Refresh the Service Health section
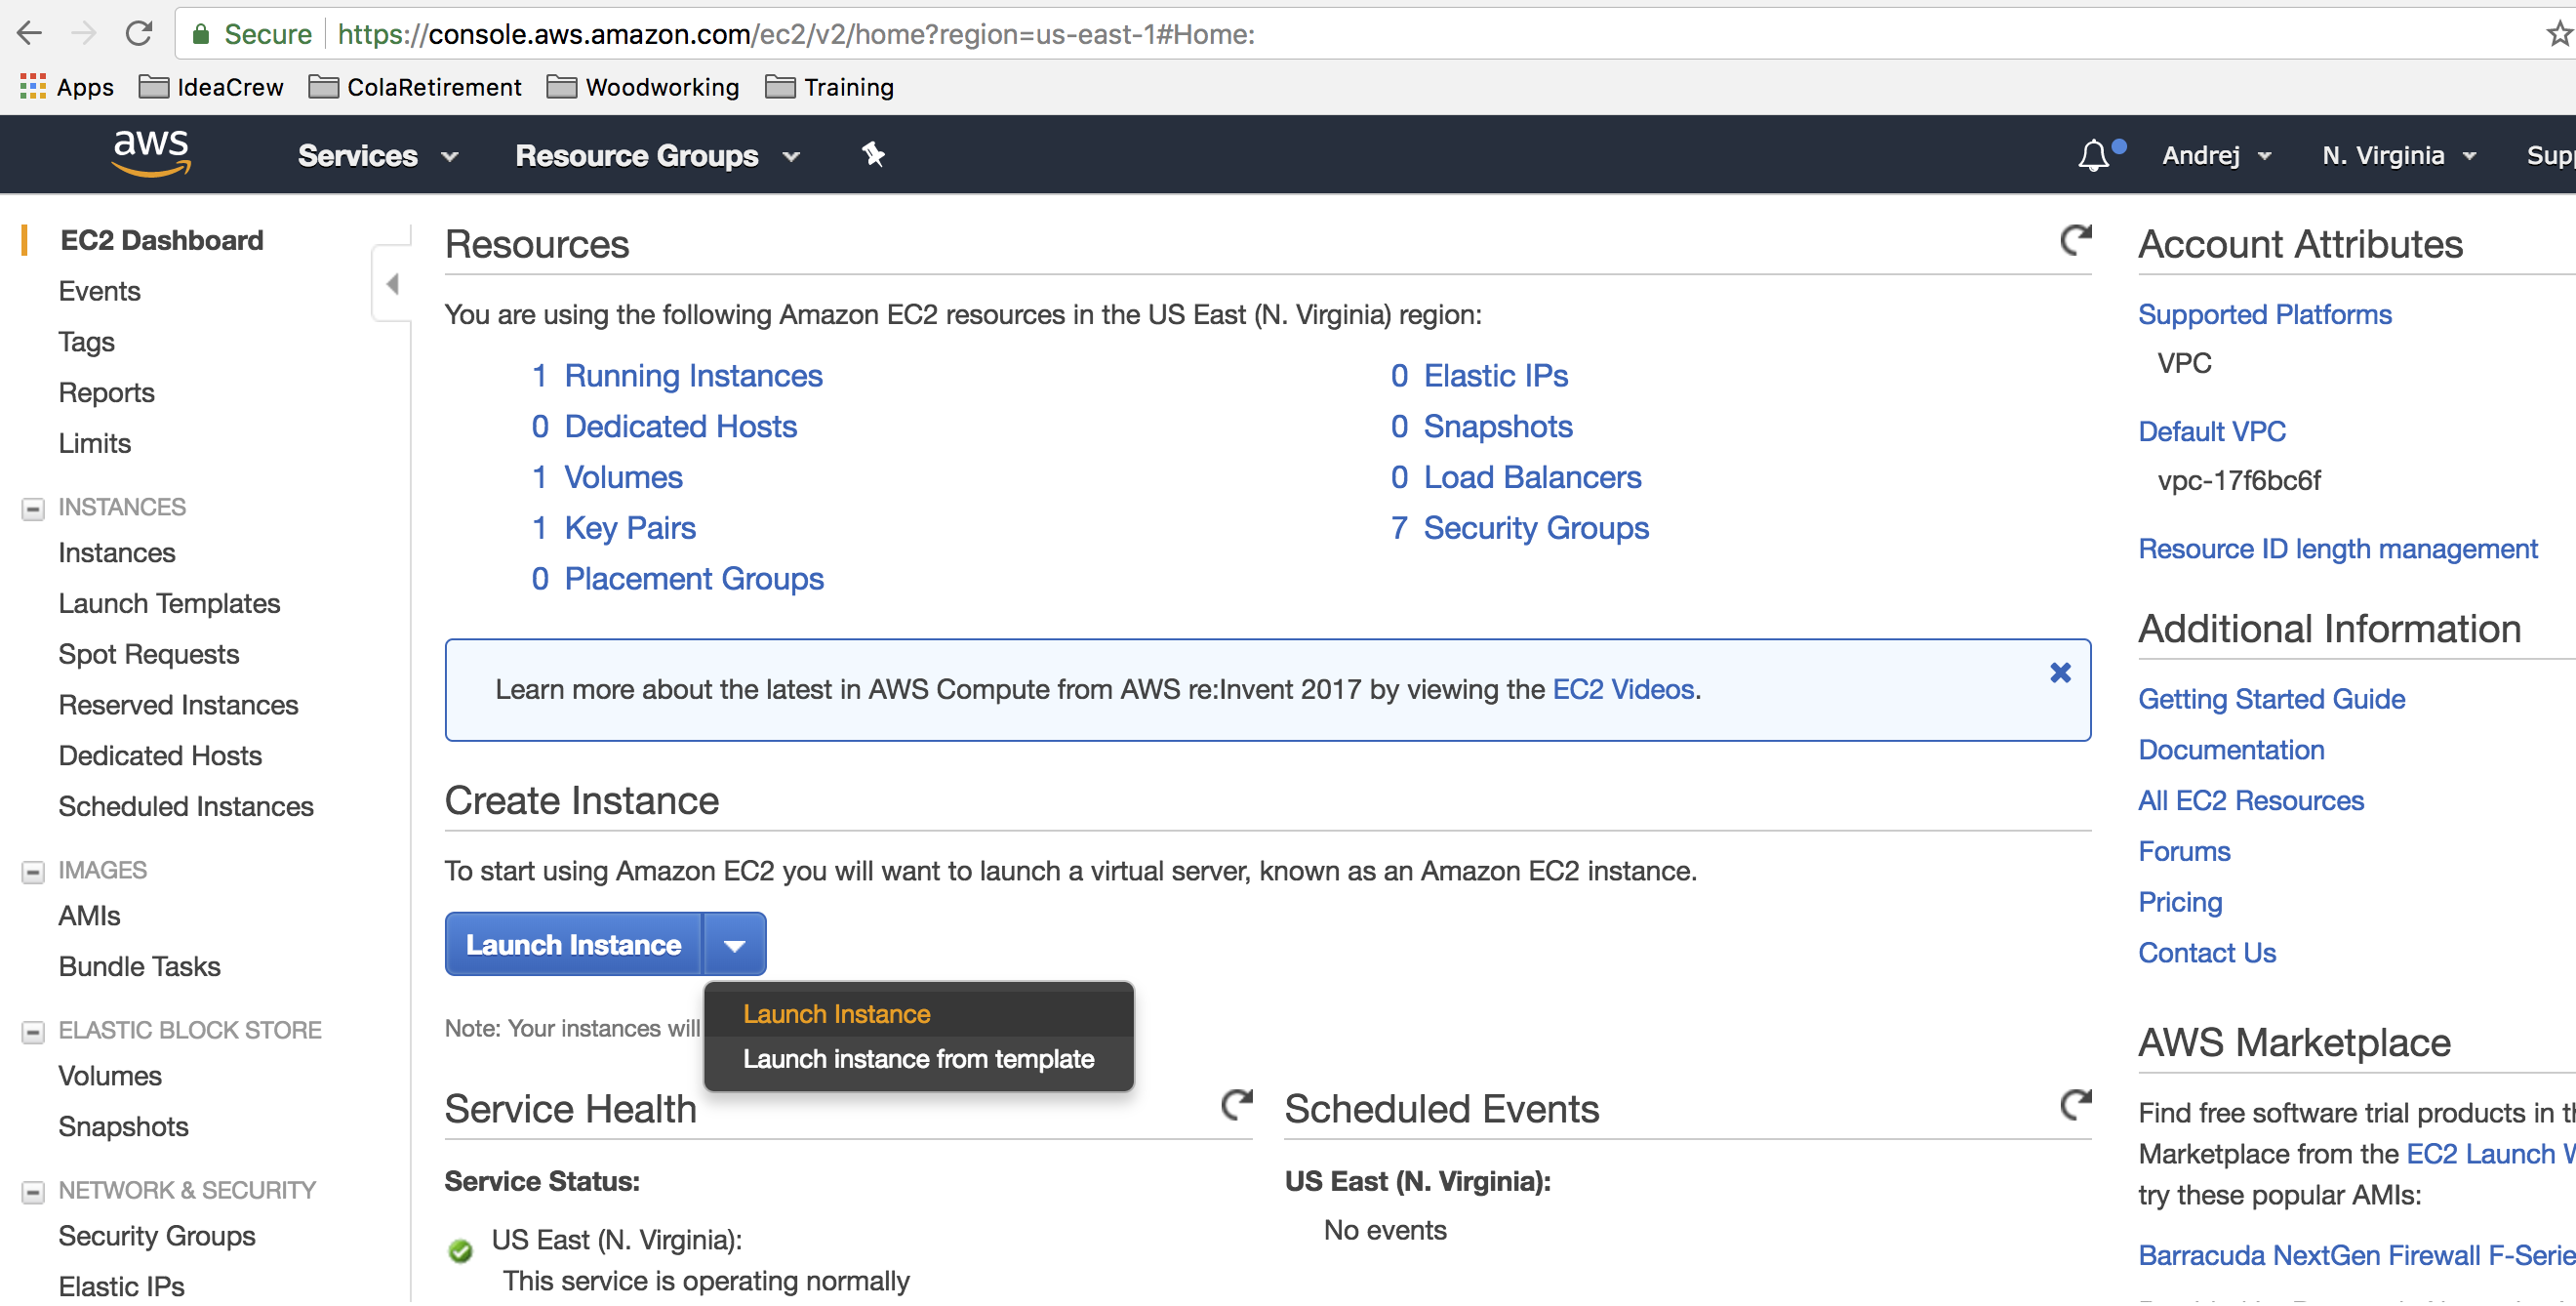 [1236, 1105]
